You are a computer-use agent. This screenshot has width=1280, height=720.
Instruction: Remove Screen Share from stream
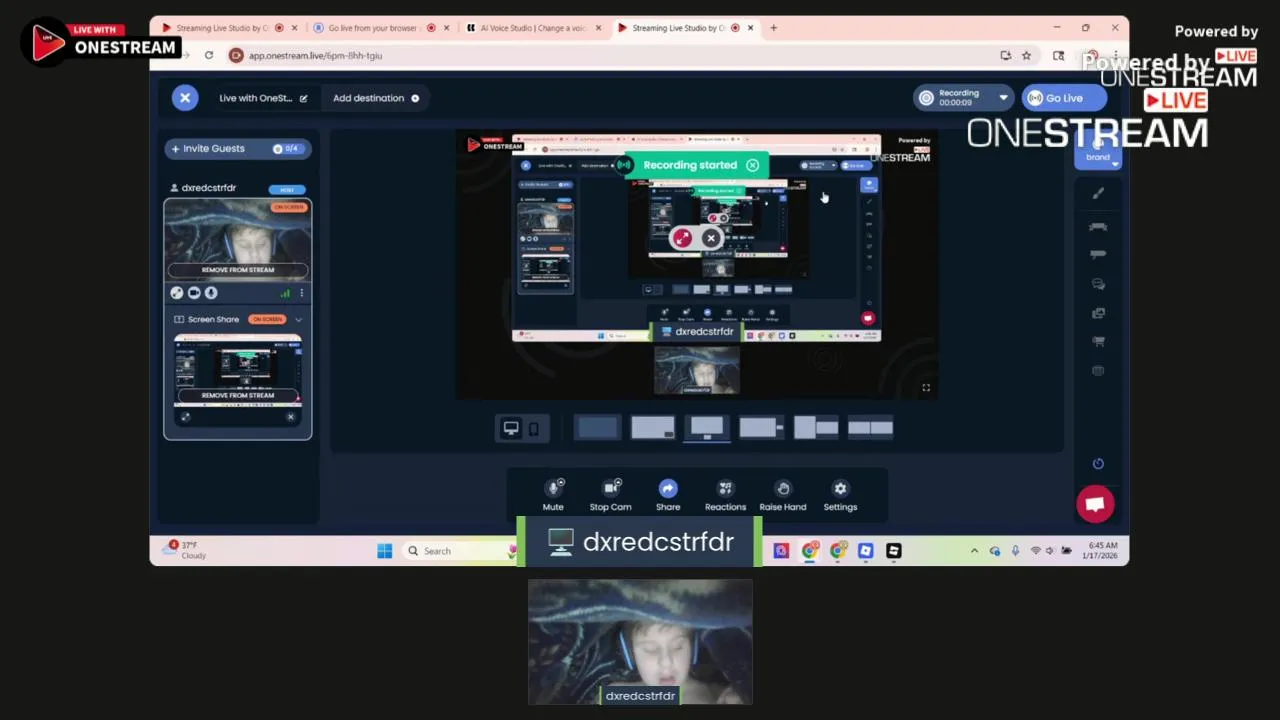pos(238,395)
